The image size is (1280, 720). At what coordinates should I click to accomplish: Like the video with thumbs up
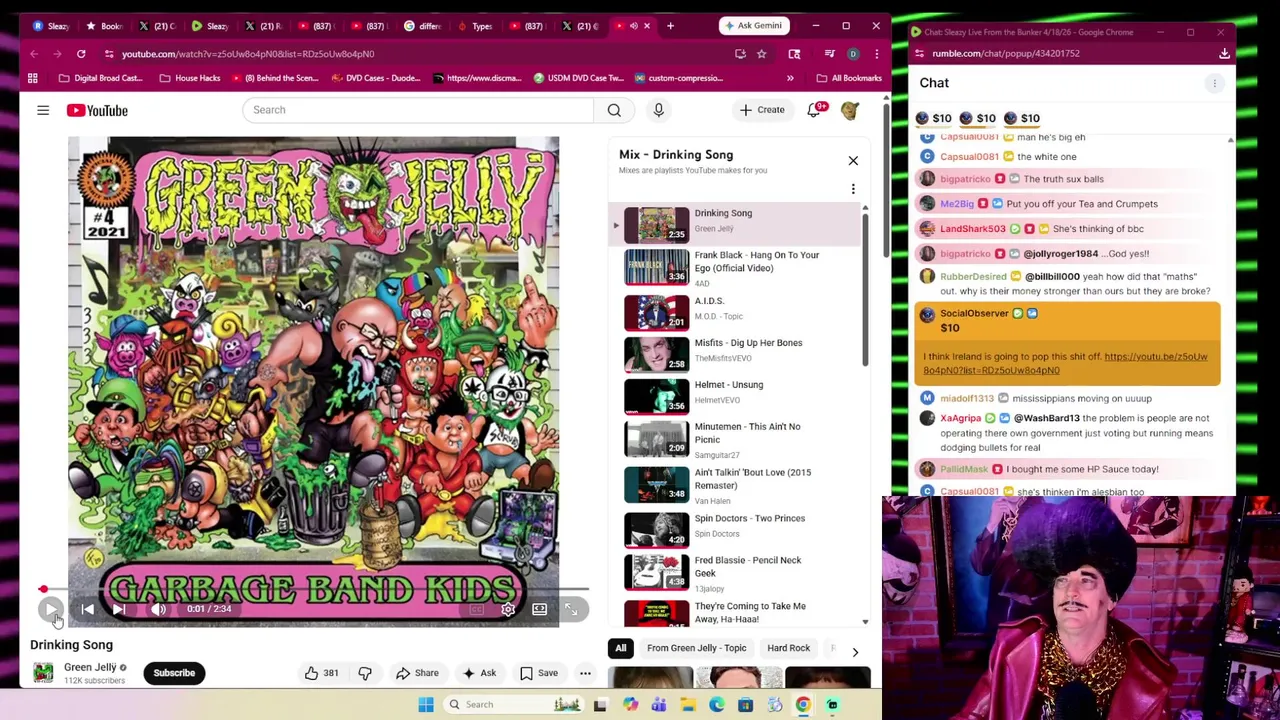pos(322,673)
